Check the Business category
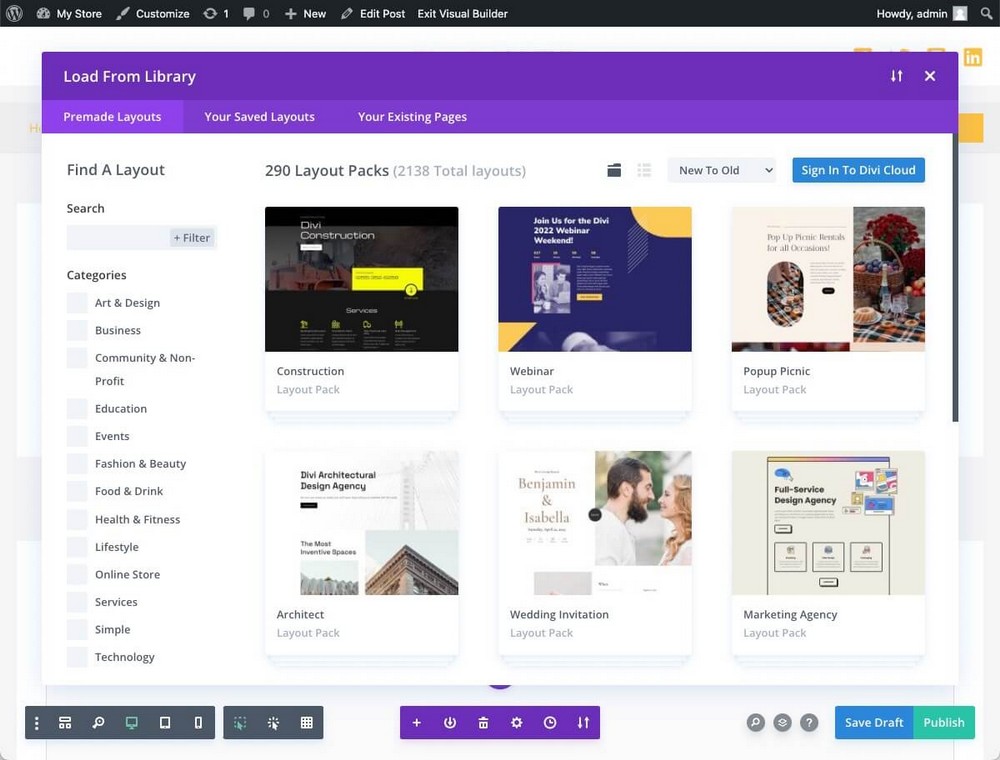The height and width of the screenshot is (760, 1000). tap(77, 330)
